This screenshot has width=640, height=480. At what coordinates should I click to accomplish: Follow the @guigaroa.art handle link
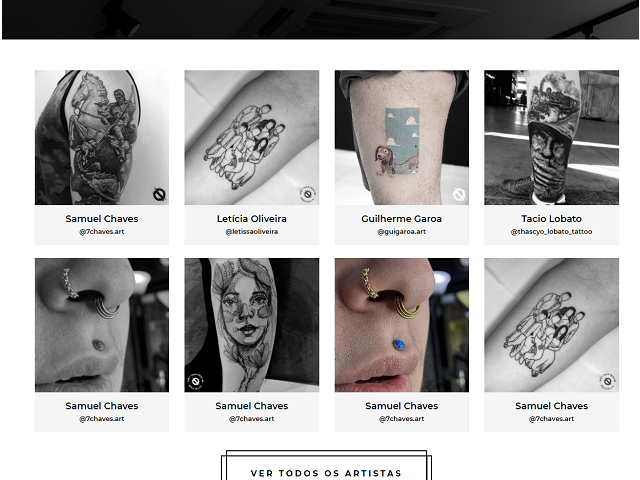point(402,231)
